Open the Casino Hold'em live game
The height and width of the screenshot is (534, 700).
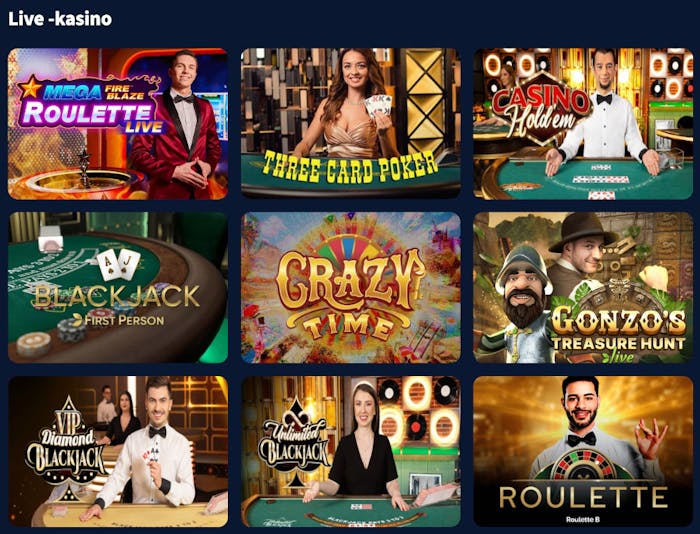click(x=583, y=124)
